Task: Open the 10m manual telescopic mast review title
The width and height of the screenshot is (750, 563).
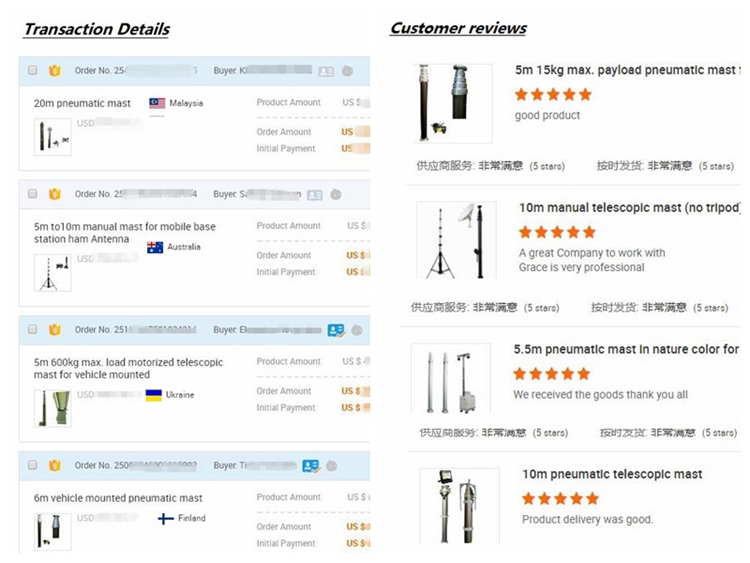Action: pos(628,208)
